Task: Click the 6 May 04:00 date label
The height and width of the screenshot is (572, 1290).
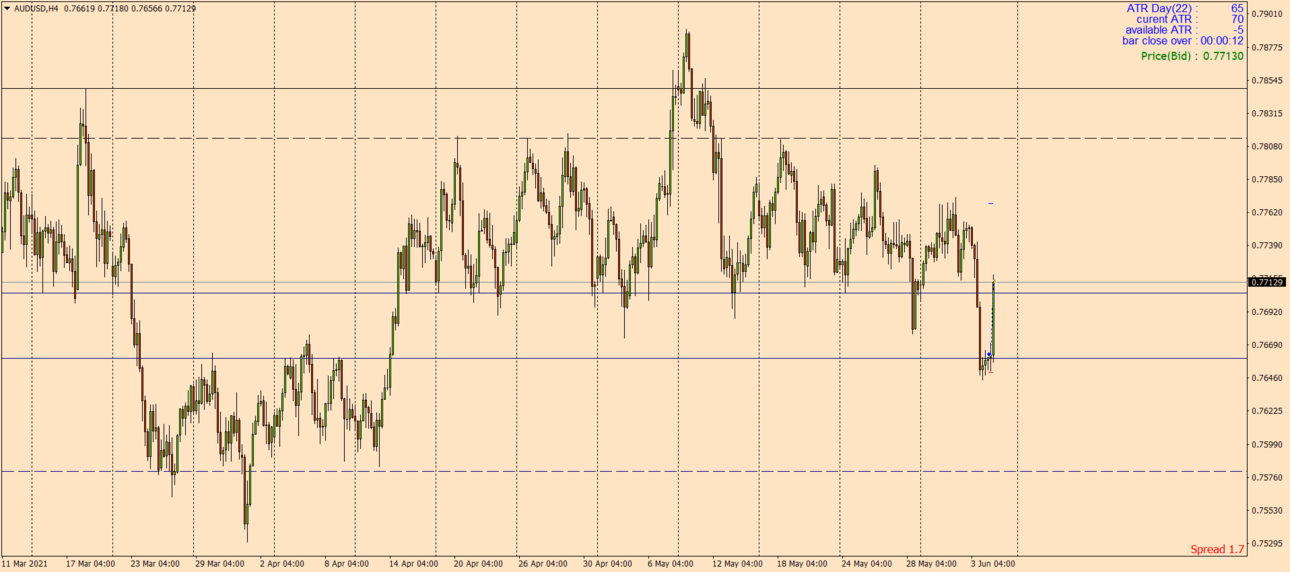Action: [x=673, y=564]
